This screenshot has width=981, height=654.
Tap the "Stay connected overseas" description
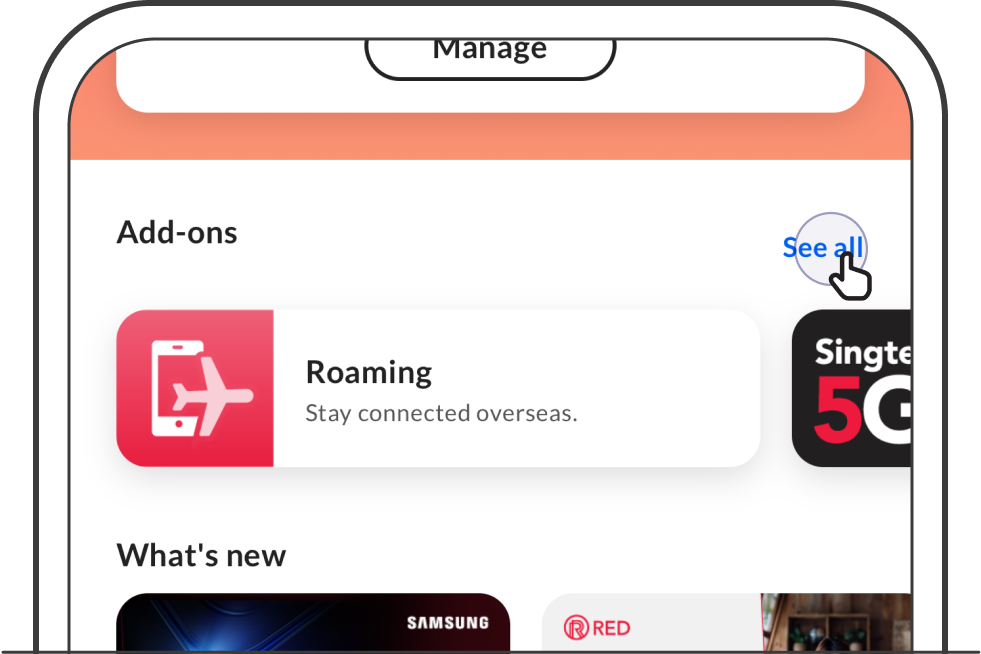pyautogui.click(x=441, y=413)
